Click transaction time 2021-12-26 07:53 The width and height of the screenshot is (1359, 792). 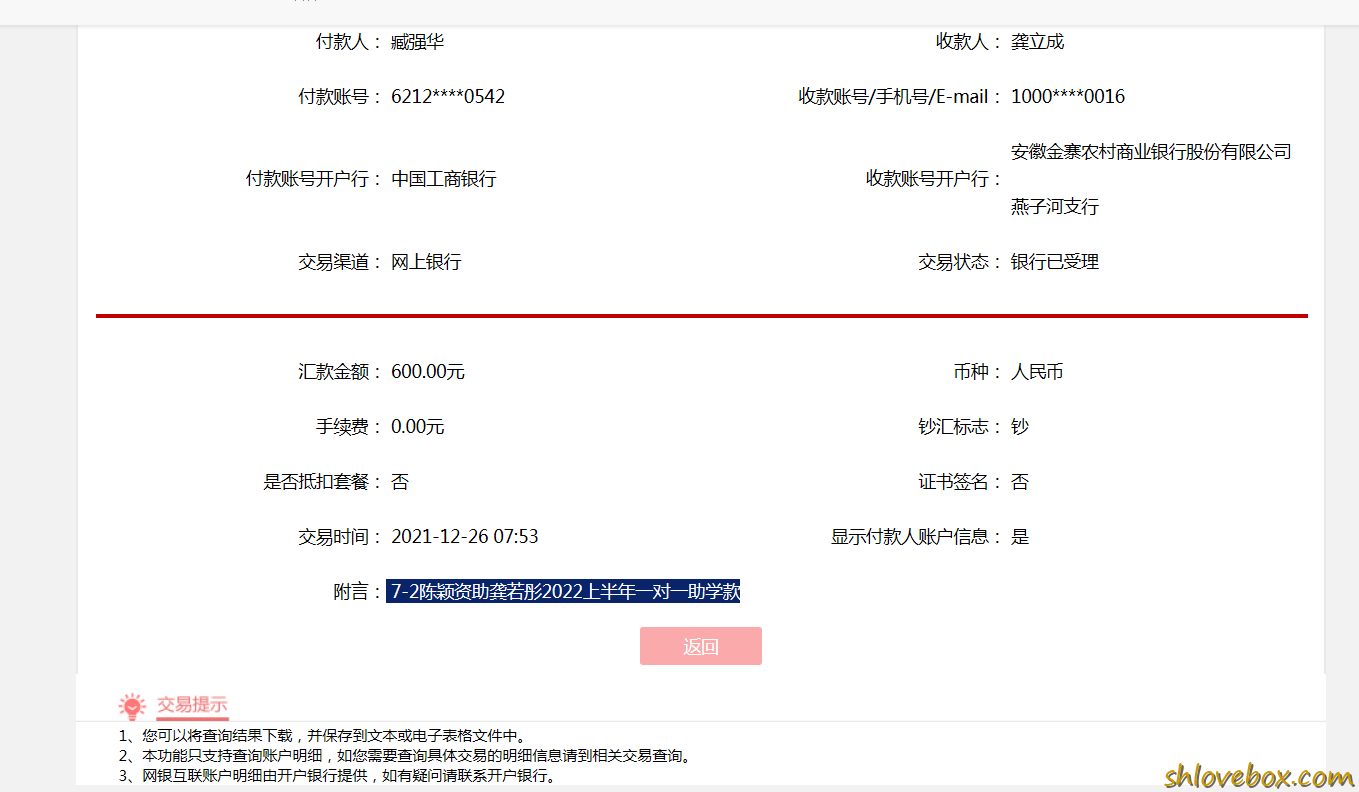pyautogui.click(x=465, y=537)
